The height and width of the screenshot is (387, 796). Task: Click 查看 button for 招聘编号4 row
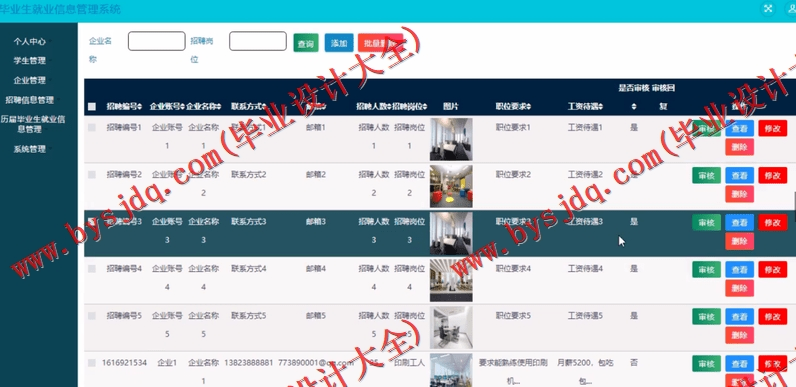click(x=739, y=270)
